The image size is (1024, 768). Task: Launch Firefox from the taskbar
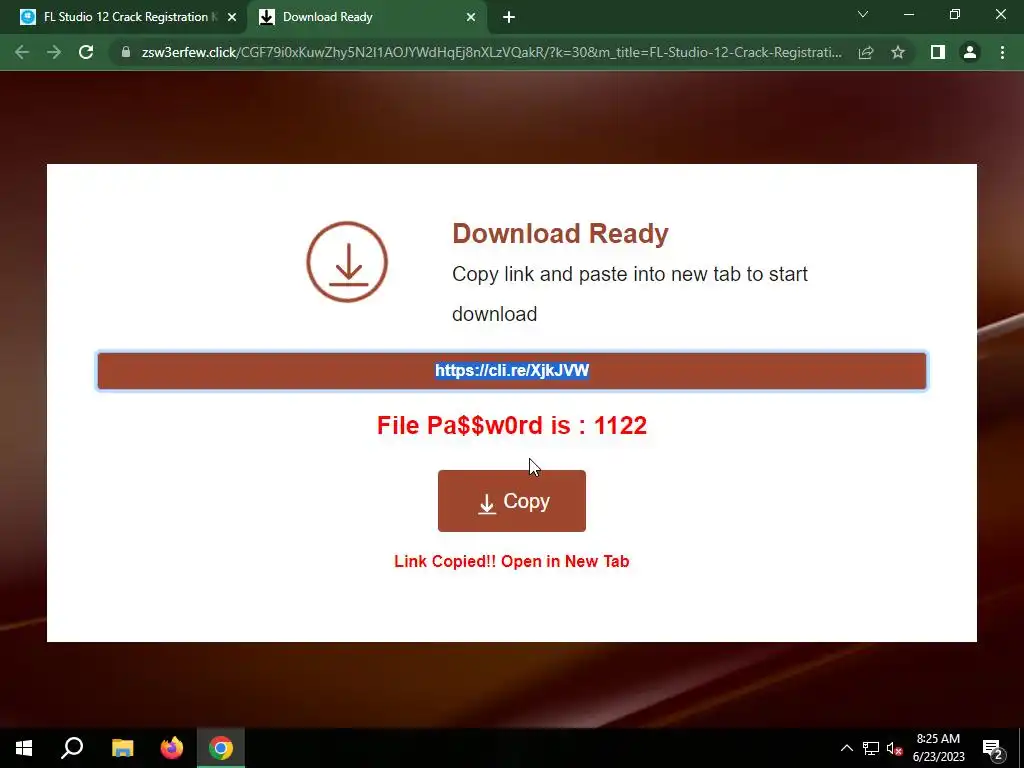(x=172, y=748)
